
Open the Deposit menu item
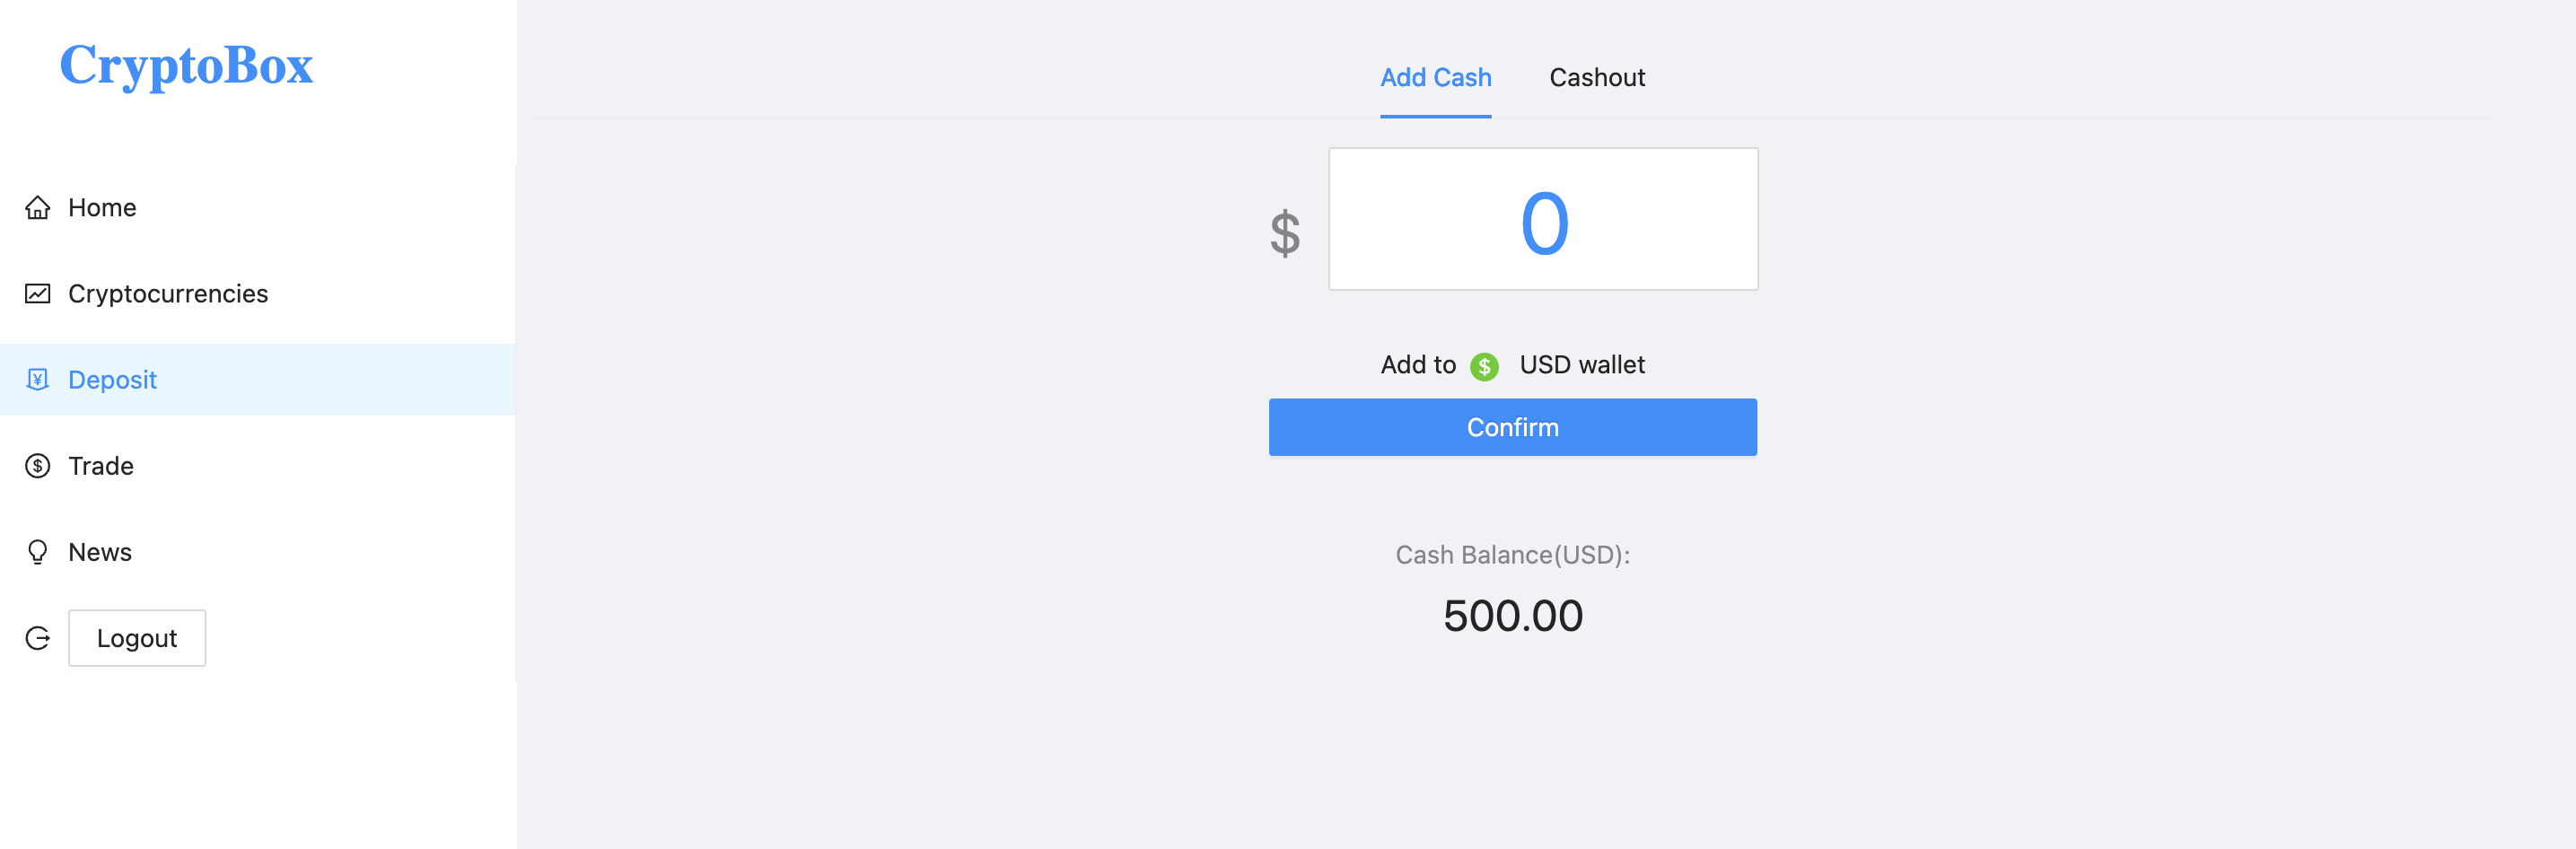(x=112, y=380)
